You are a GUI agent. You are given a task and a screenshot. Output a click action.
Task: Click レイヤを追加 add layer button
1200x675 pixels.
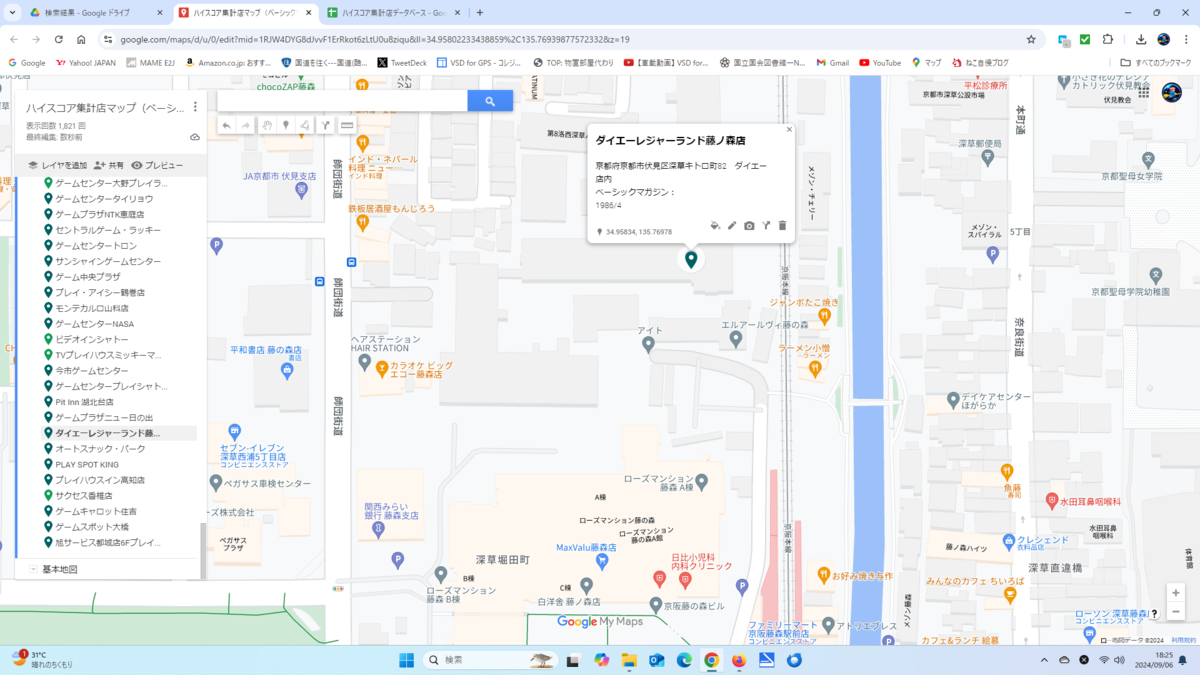[57, 165]
